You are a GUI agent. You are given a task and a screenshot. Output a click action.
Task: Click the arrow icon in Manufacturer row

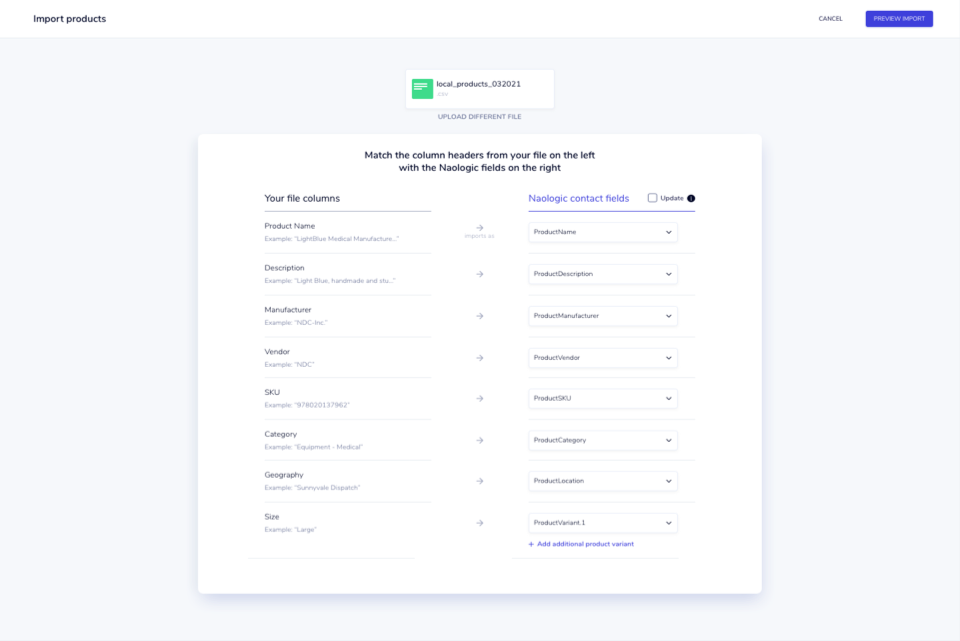pyautogui.click(x=480, y=316)
